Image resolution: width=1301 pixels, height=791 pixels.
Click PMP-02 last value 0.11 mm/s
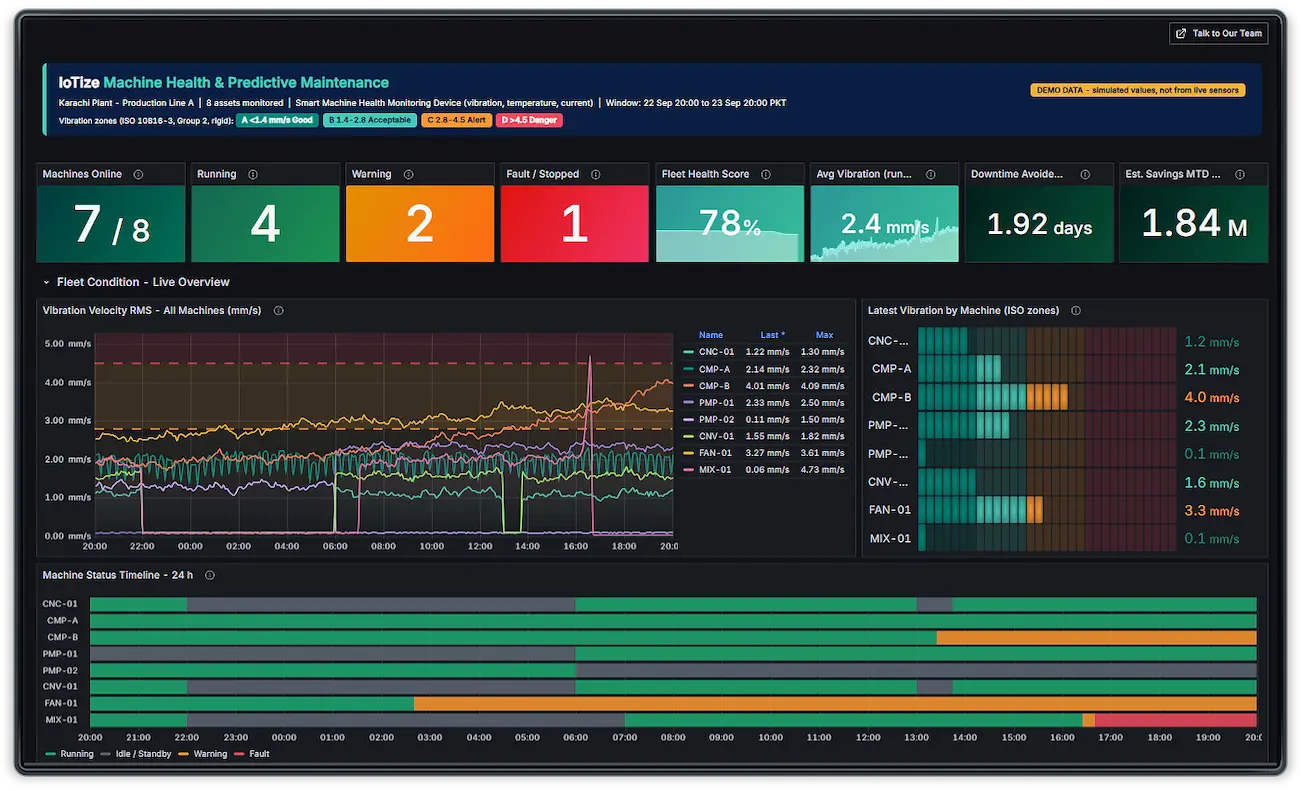click(768, 420)
